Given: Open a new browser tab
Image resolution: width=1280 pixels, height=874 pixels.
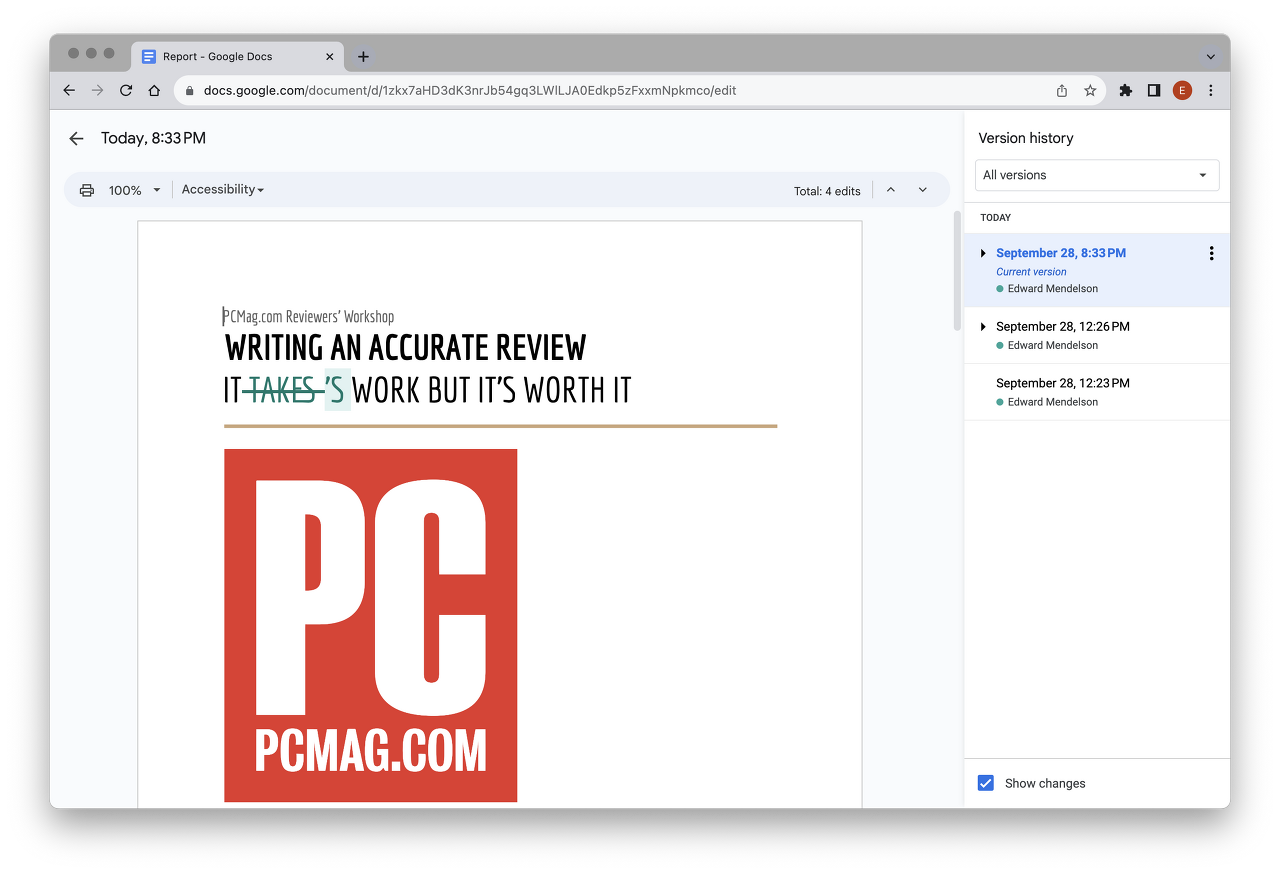Looking at the screenshot, I should [x=363, y=57].
